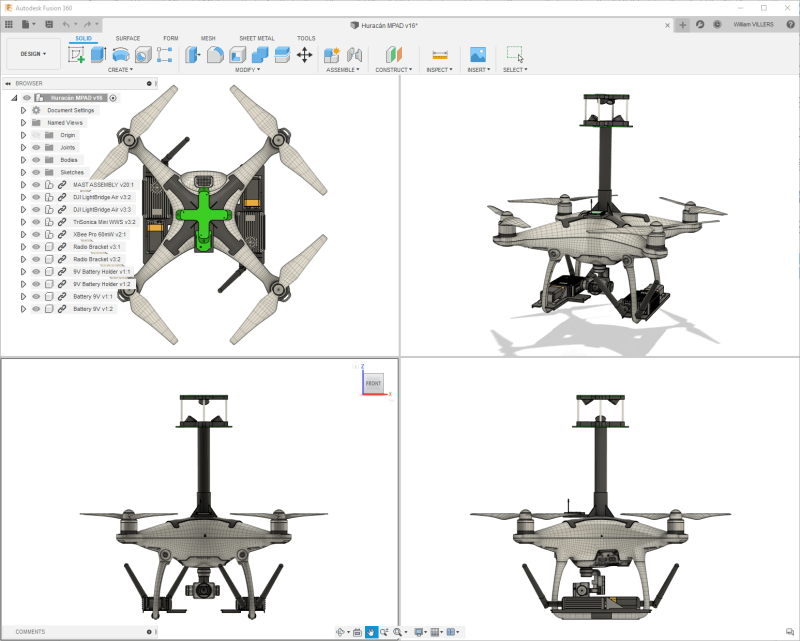This screenshot has height=641, width=800.
Task: Switch to the TOOLS tab
Action: click(x=306, y=38)
